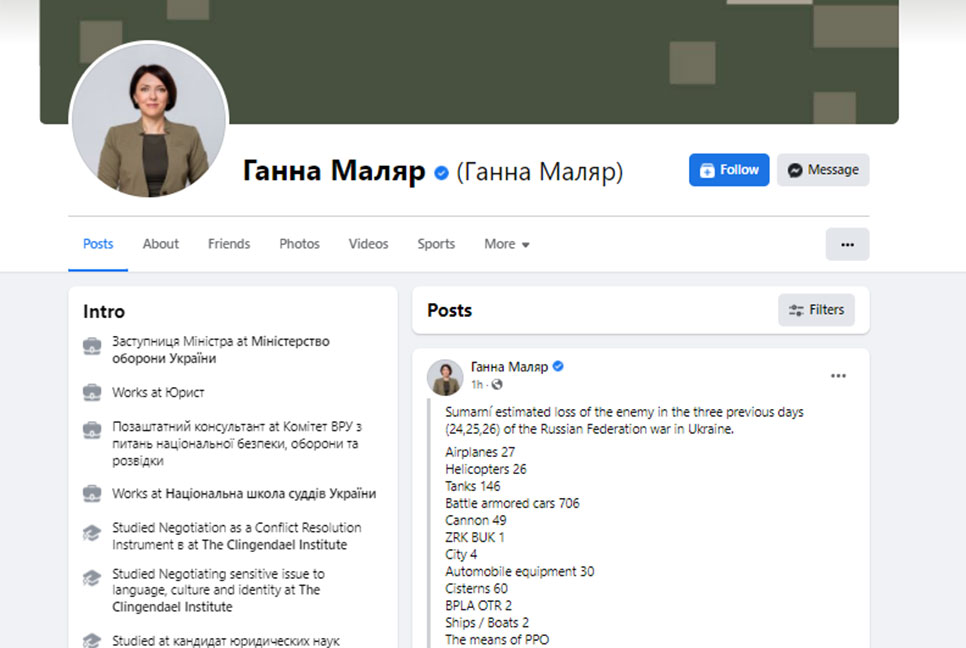Expand the More dropdown in profile tabs
966x648 pixels.
point(507,245)
